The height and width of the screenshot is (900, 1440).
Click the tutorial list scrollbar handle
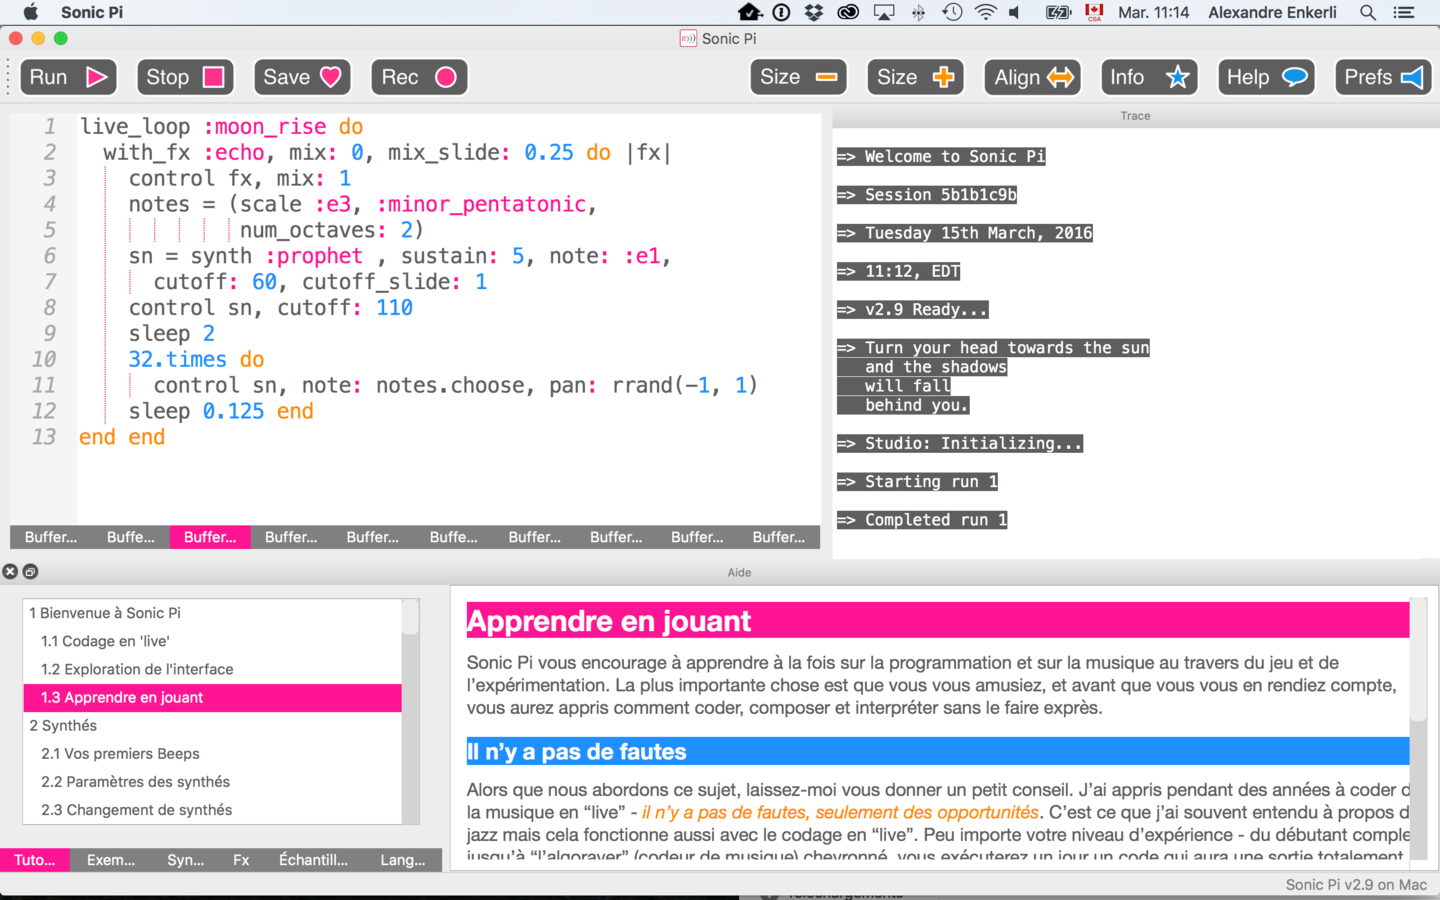click(x=411, y=617)
